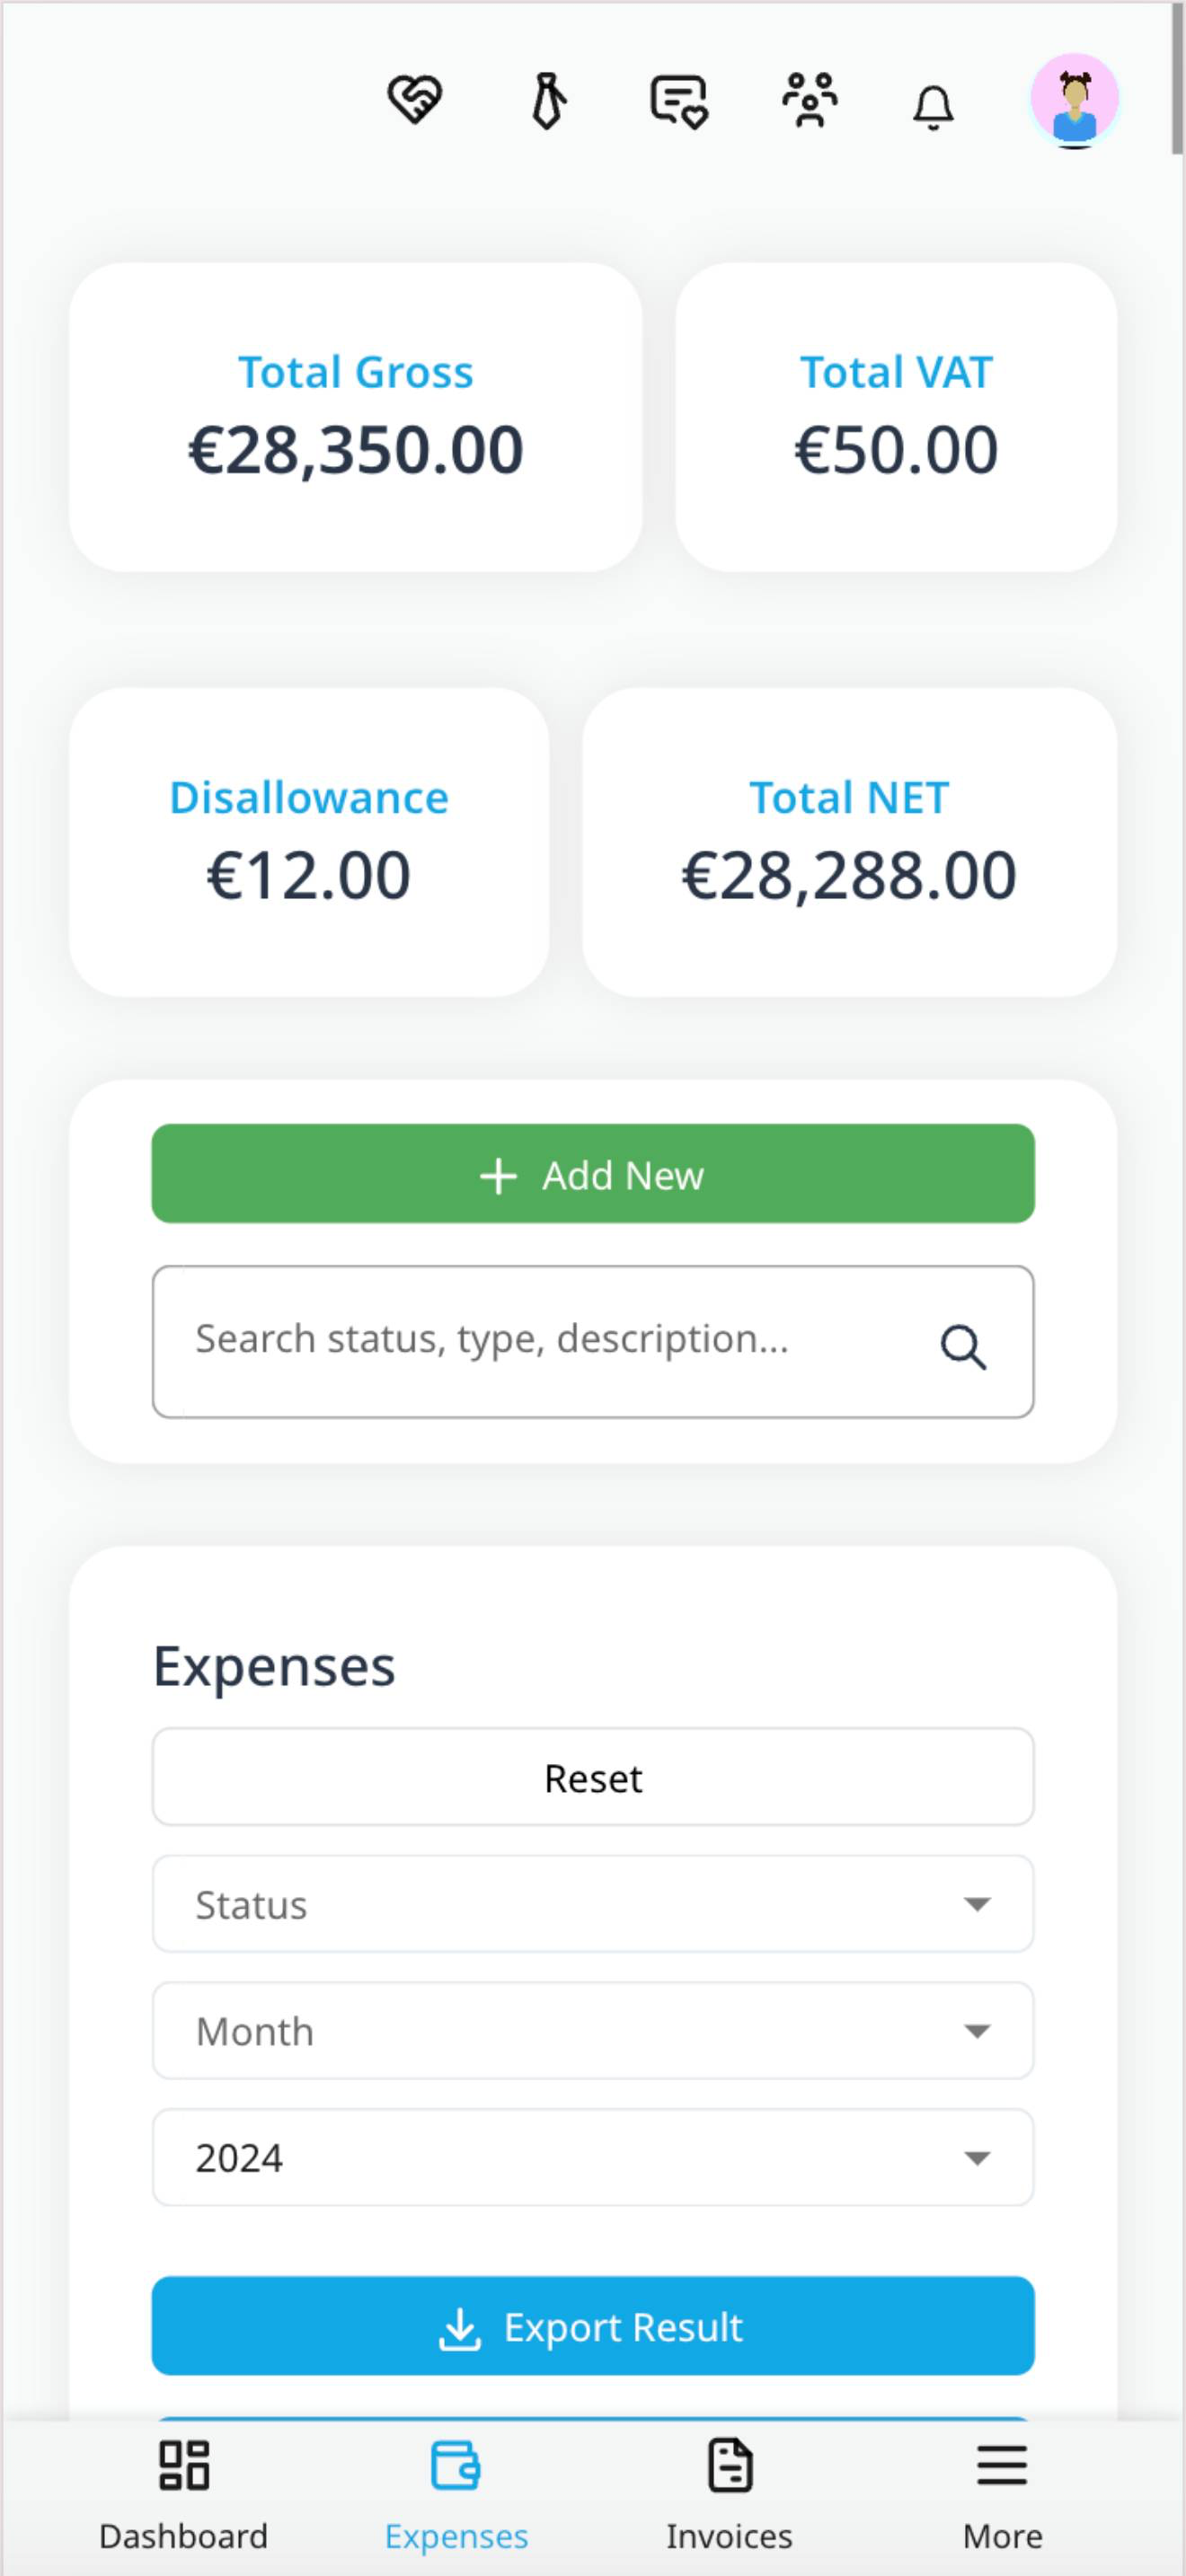The height and width of the screenshot is (2576, 1186).
Task: Click the necktie icon in header
Action: (547, 100)
